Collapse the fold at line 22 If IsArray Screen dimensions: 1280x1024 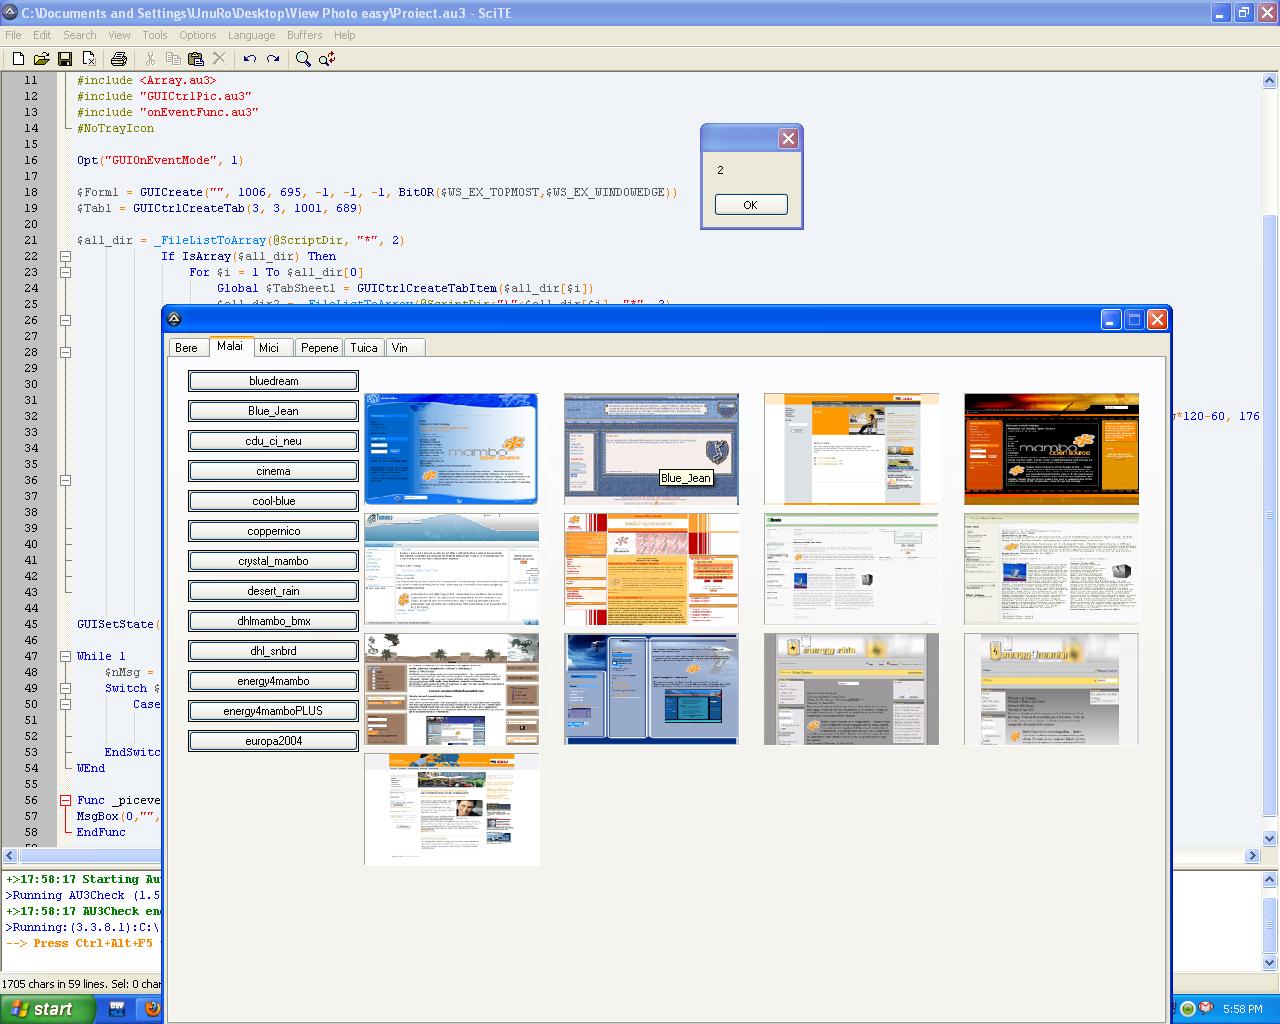click(x=65, y=256)
